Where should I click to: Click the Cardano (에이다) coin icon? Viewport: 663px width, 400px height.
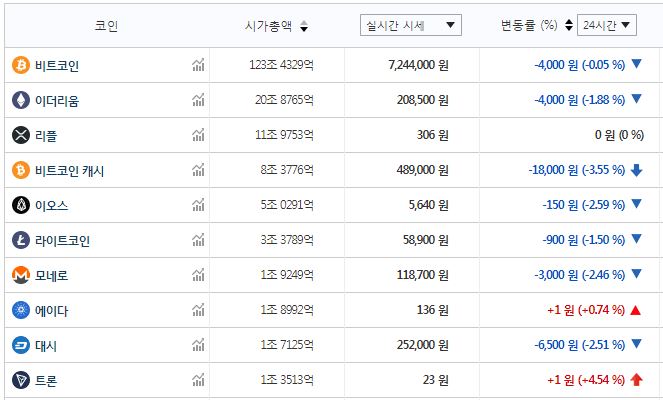(20, 310)
